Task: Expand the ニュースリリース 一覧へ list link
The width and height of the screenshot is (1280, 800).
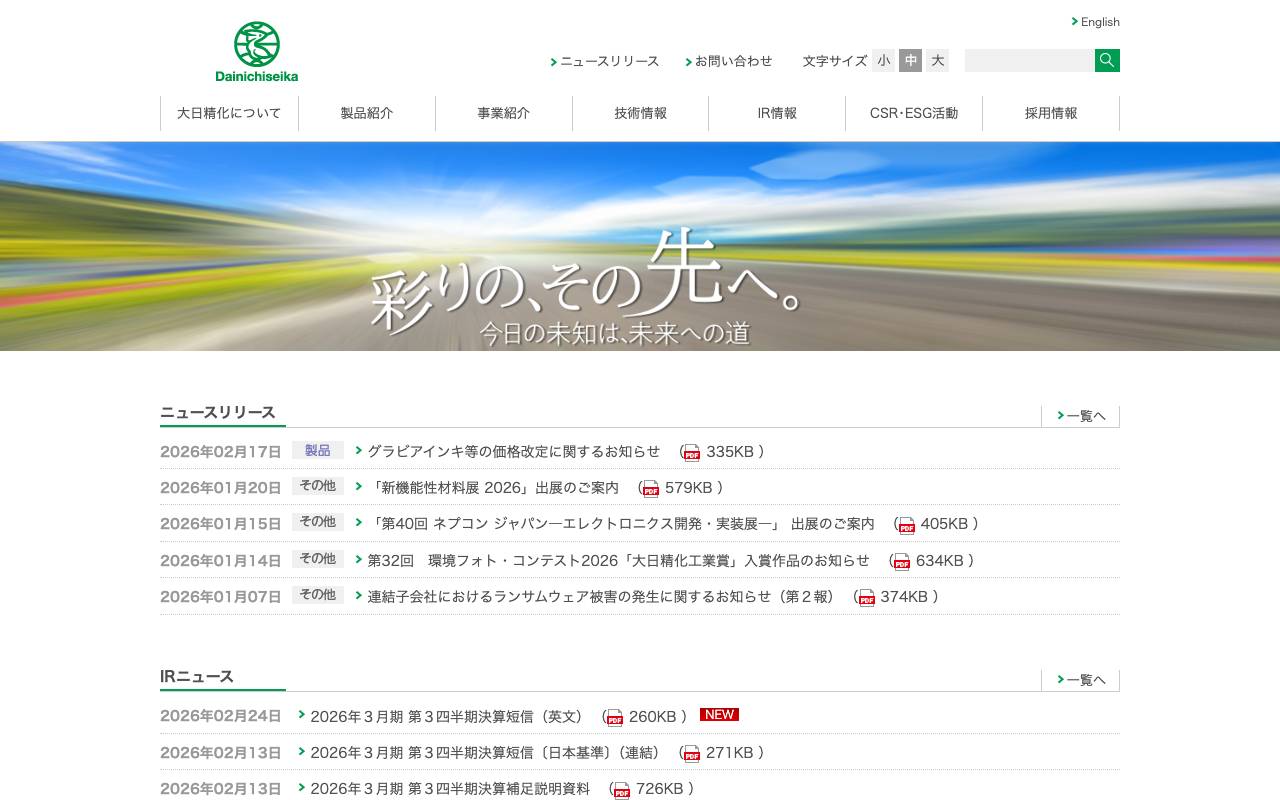Action: click(1083, 415)
